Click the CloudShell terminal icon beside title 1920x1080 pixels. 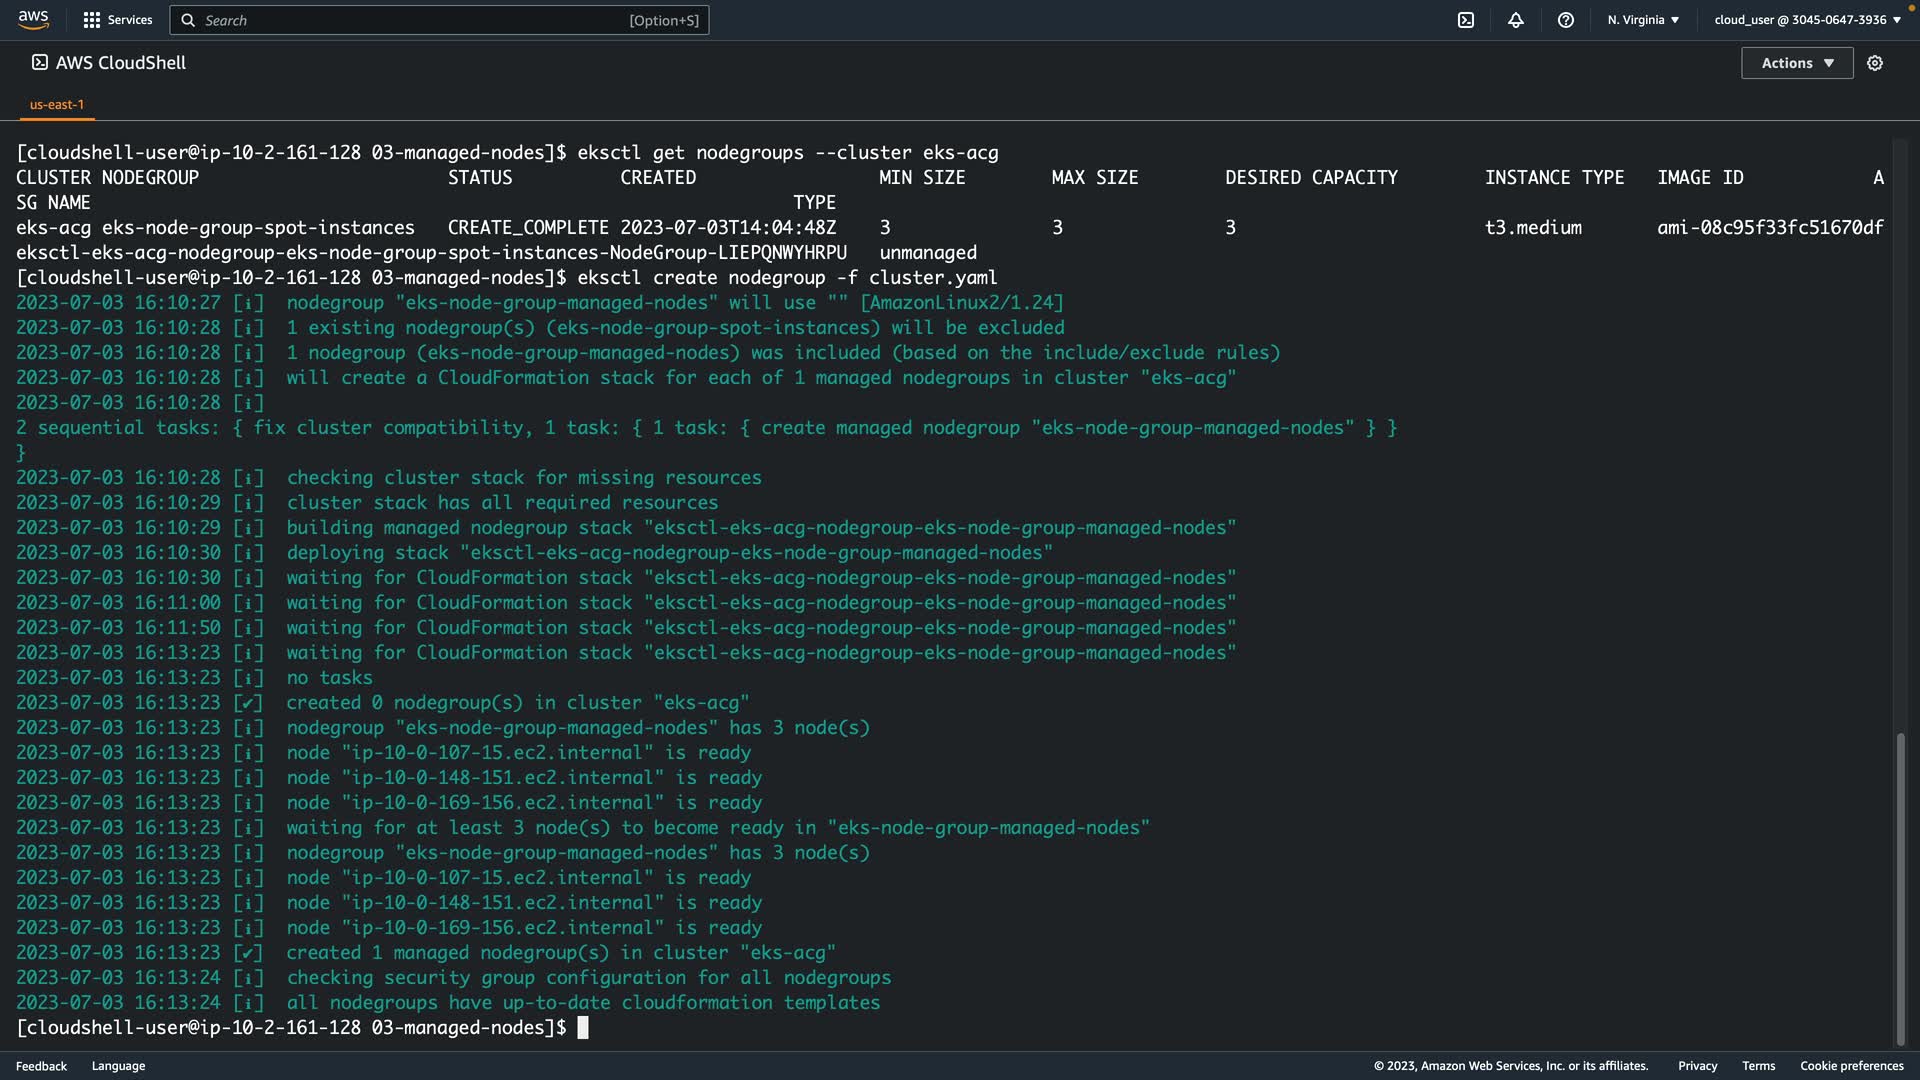[x=39, y=62]
